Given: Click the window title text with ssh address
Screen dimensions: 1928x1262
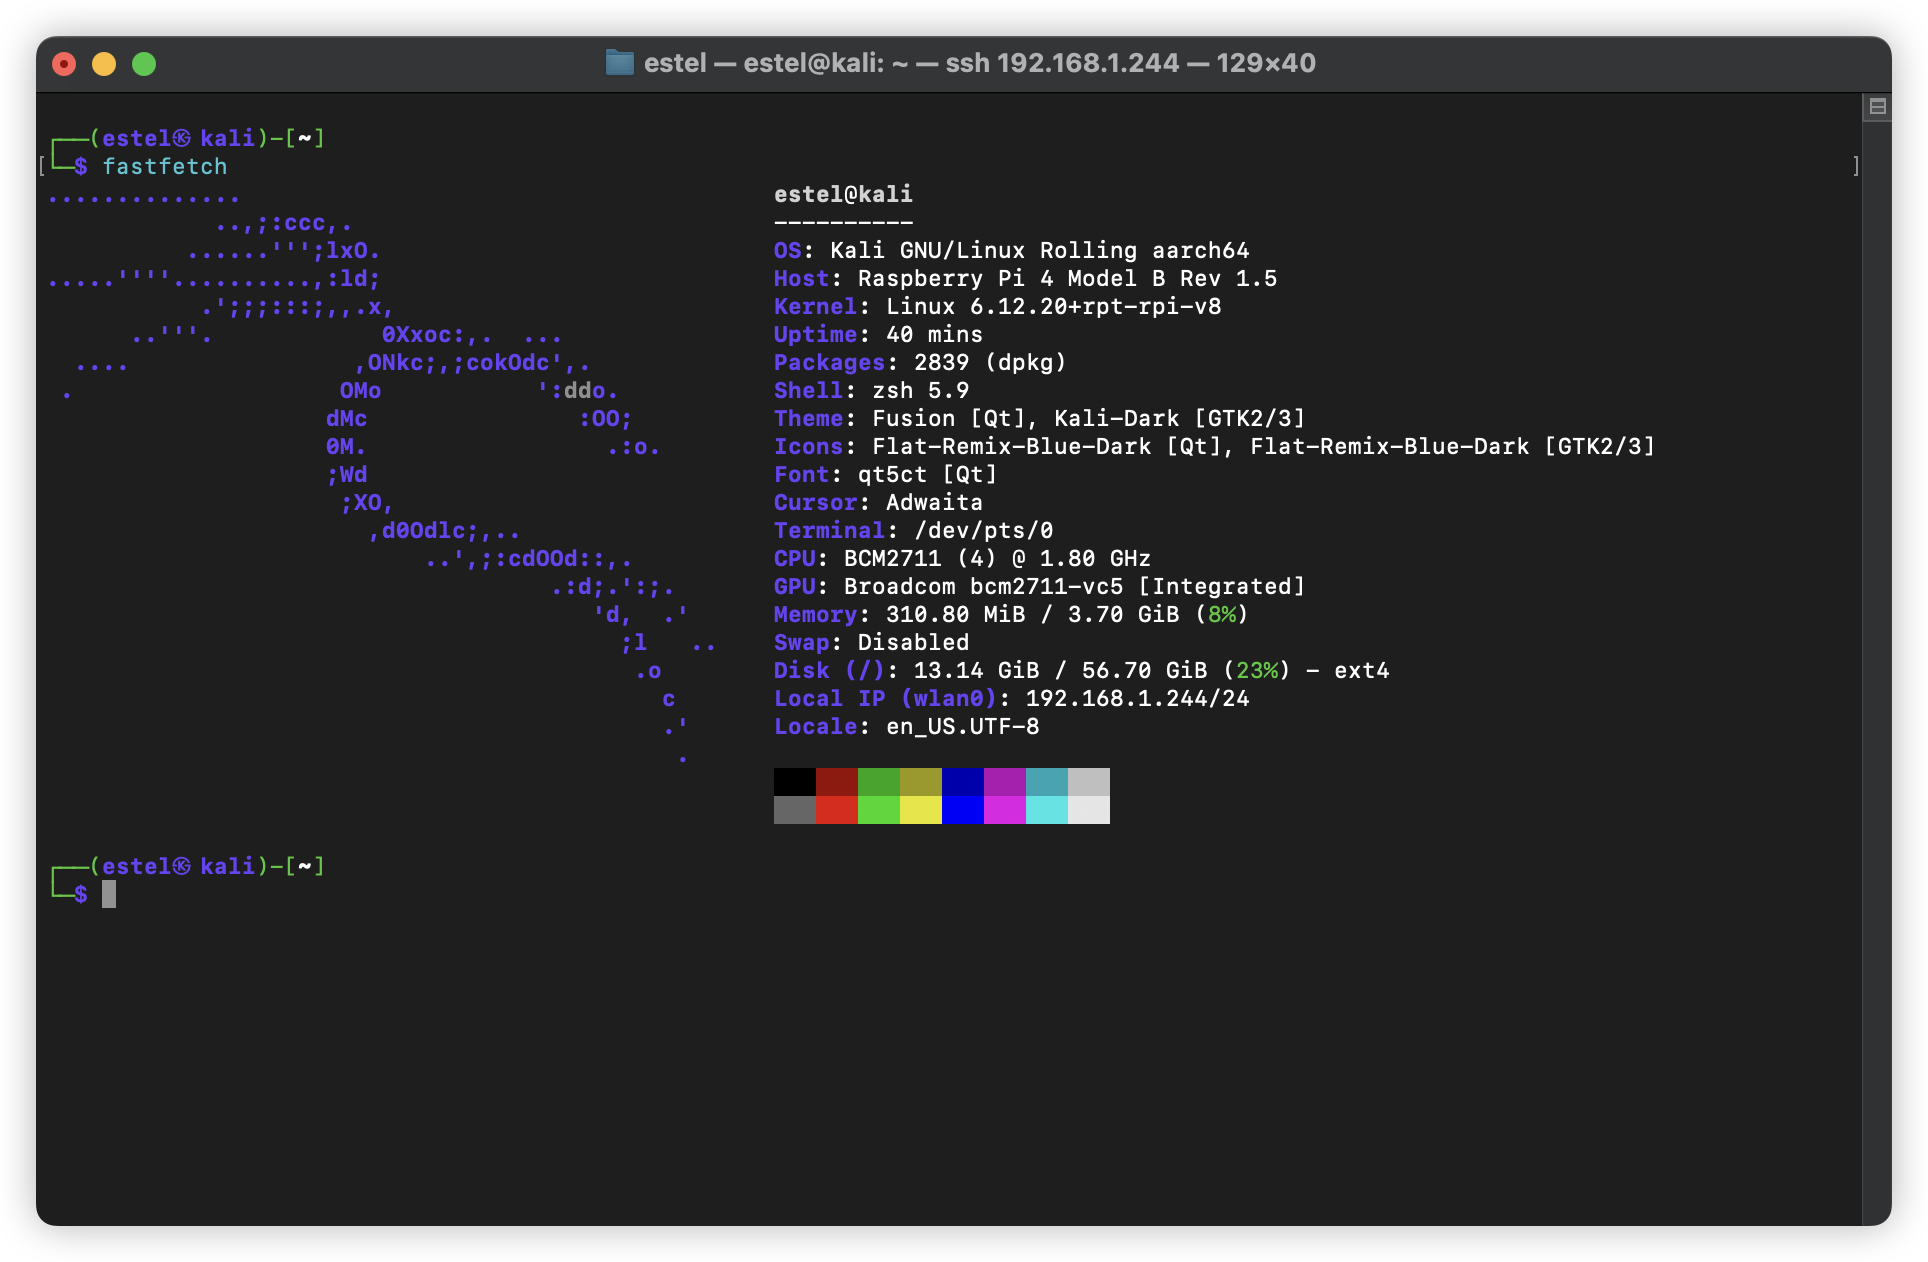Looking at the screenshot, I should click(x=979, y=63).
